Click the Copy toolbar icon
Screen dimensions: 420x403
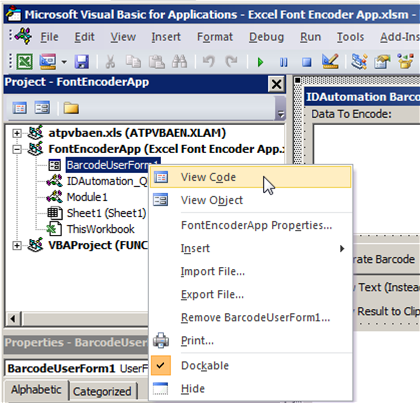[133, 62]
